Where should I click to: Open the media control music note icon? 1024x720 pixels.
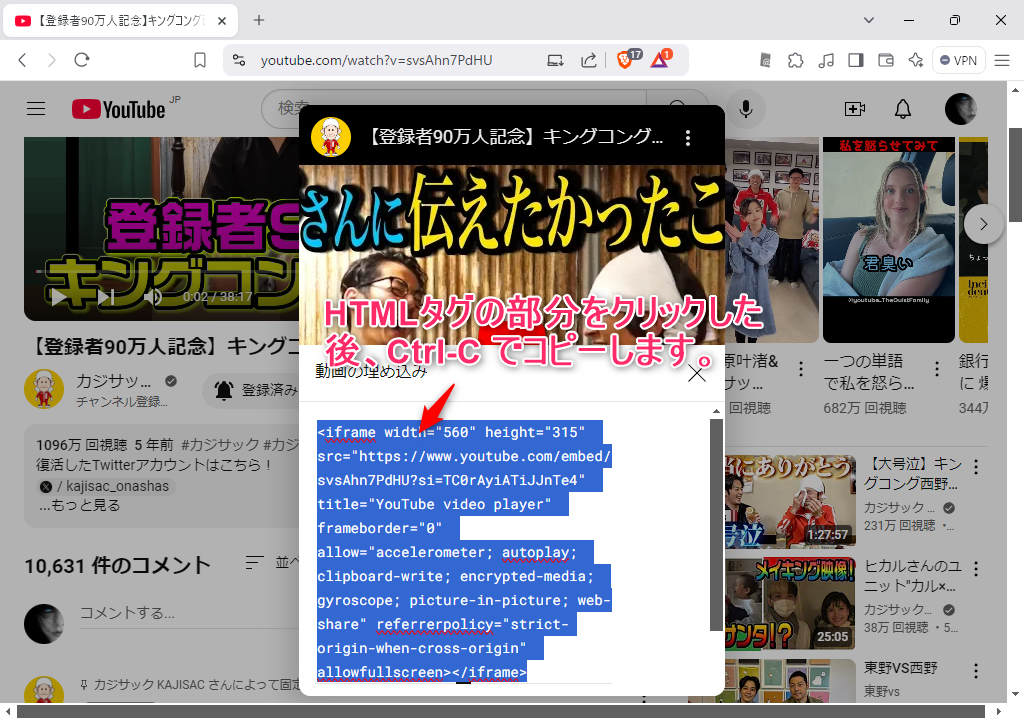[x=825, y=60]
